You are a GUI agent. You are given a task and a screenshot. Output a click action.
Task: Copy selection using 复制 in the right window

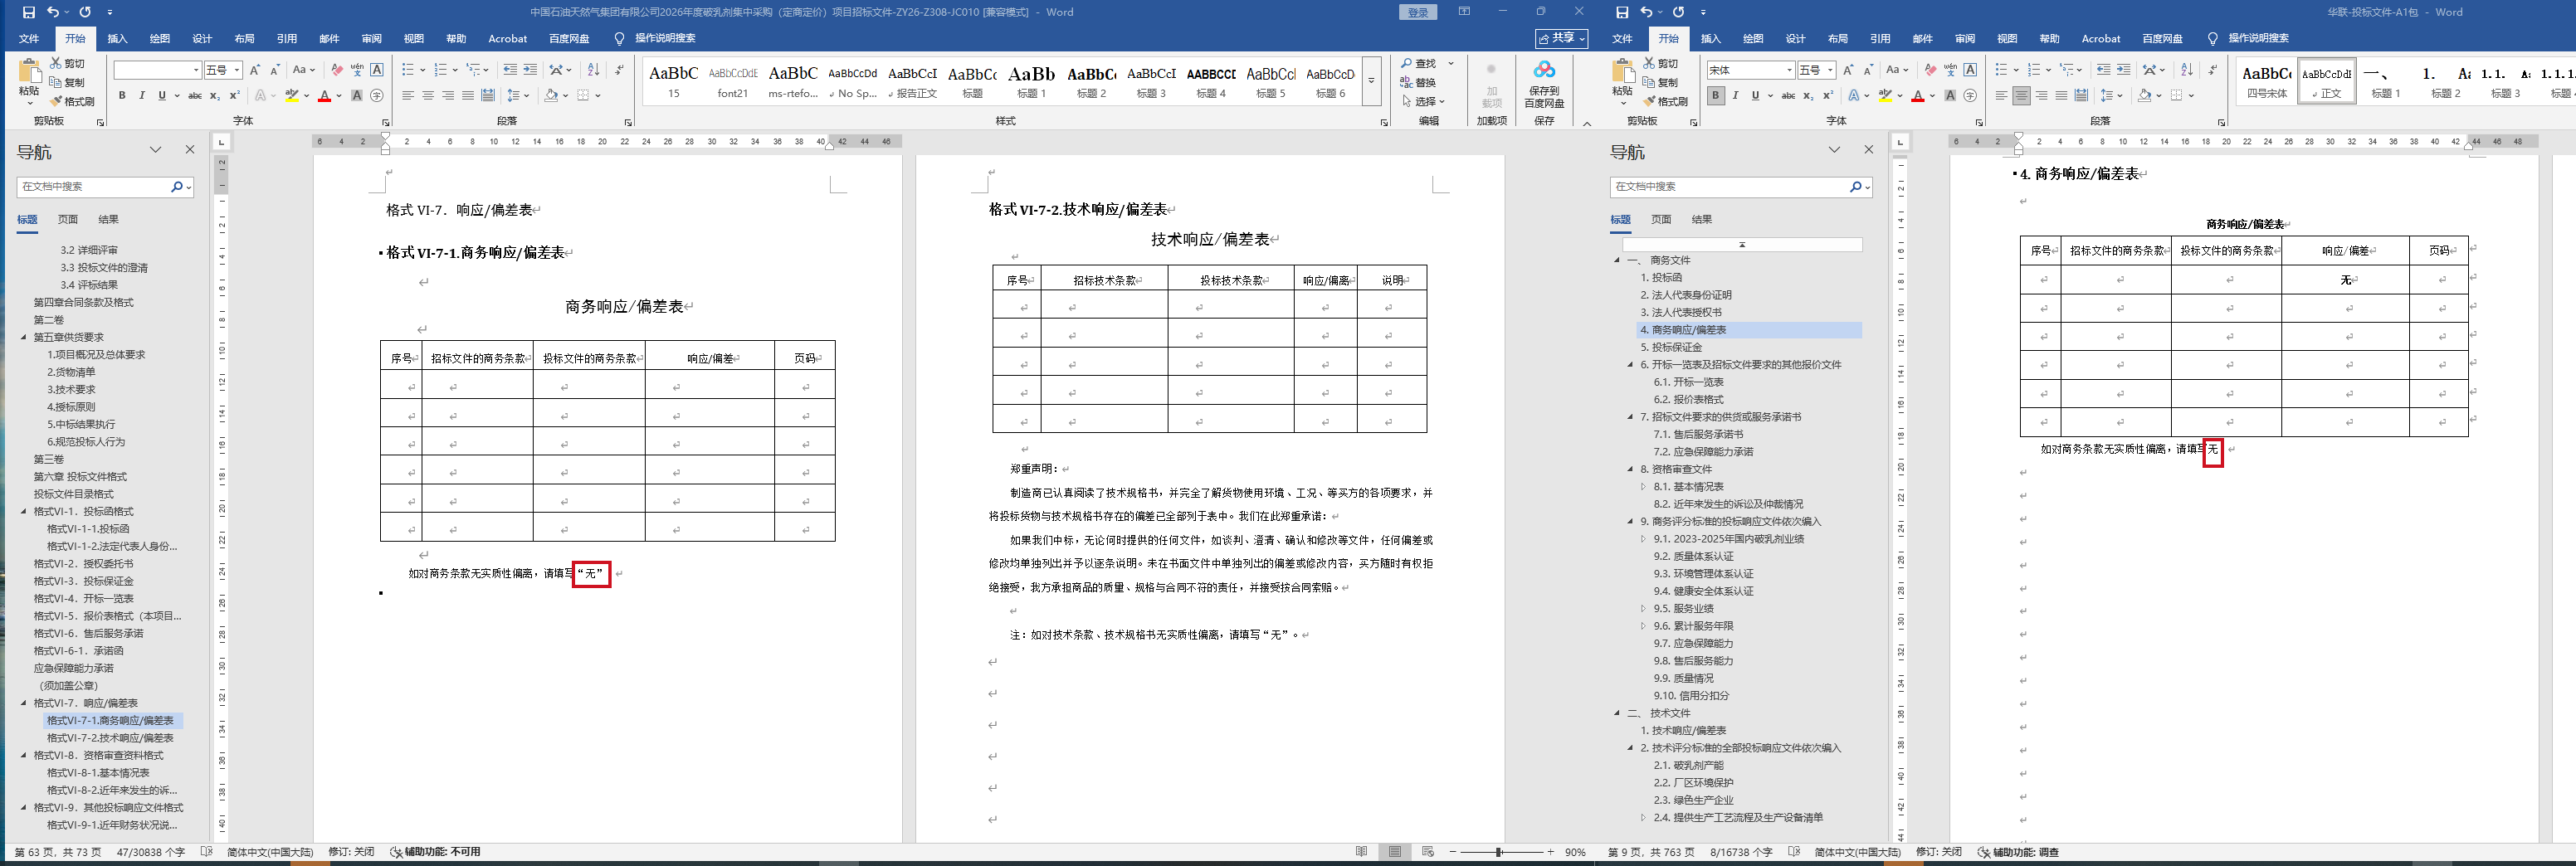click(x=1661, y=82)
